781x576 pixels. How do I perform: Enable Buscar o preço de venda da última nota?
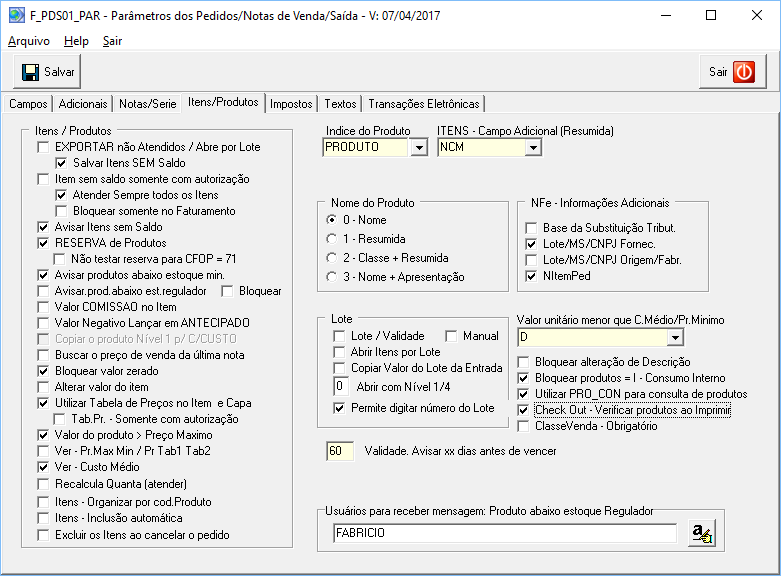[x=43, y=355]
